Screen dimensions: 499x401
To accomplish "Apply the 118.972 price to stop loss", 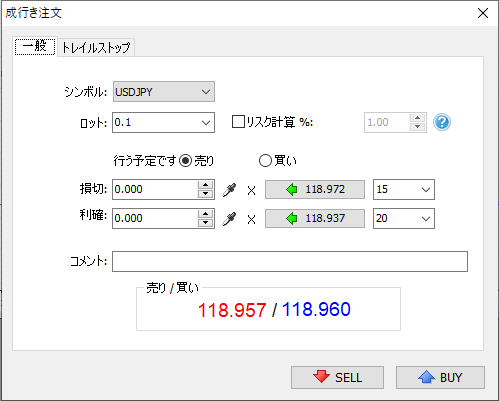I will [315, 190].
